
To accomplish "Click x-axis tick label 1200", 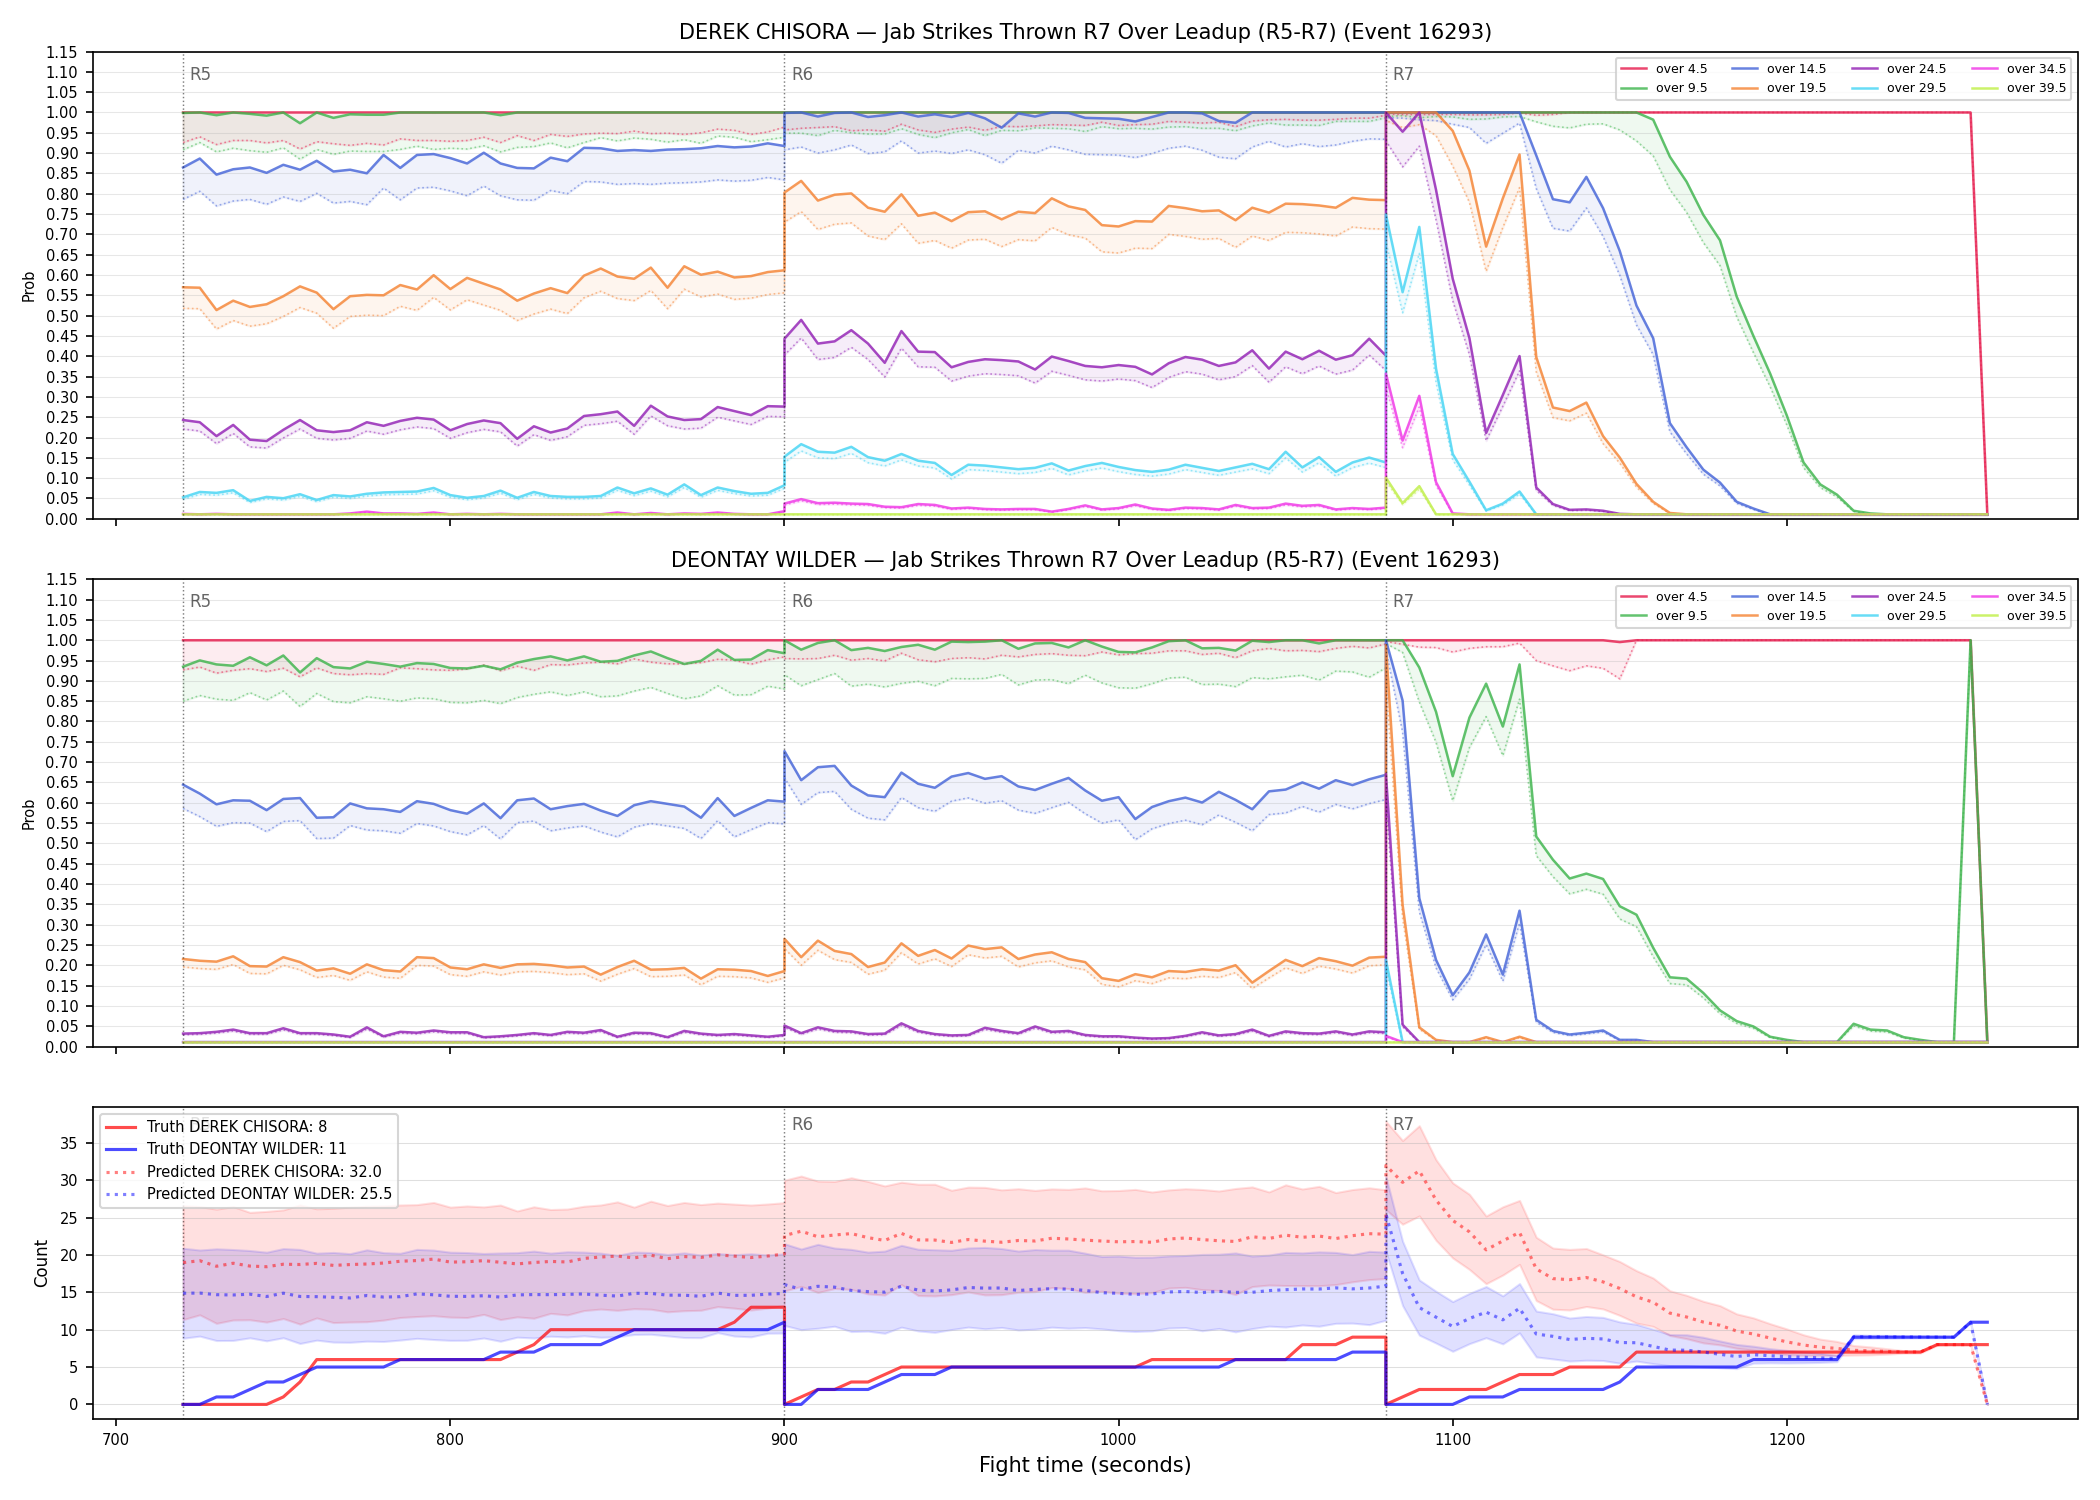I will [1787, 1439].
